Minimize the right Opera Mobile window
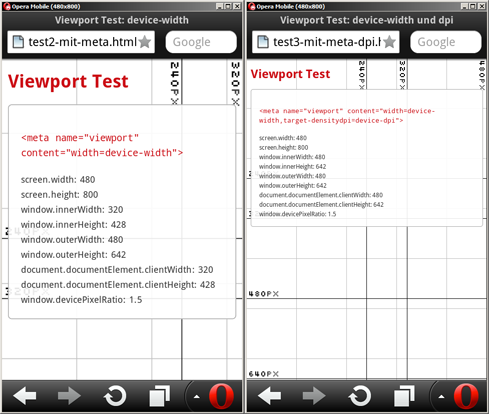This screenshot has width=489, height=414. pyautogui.click(x=464, y=6)
